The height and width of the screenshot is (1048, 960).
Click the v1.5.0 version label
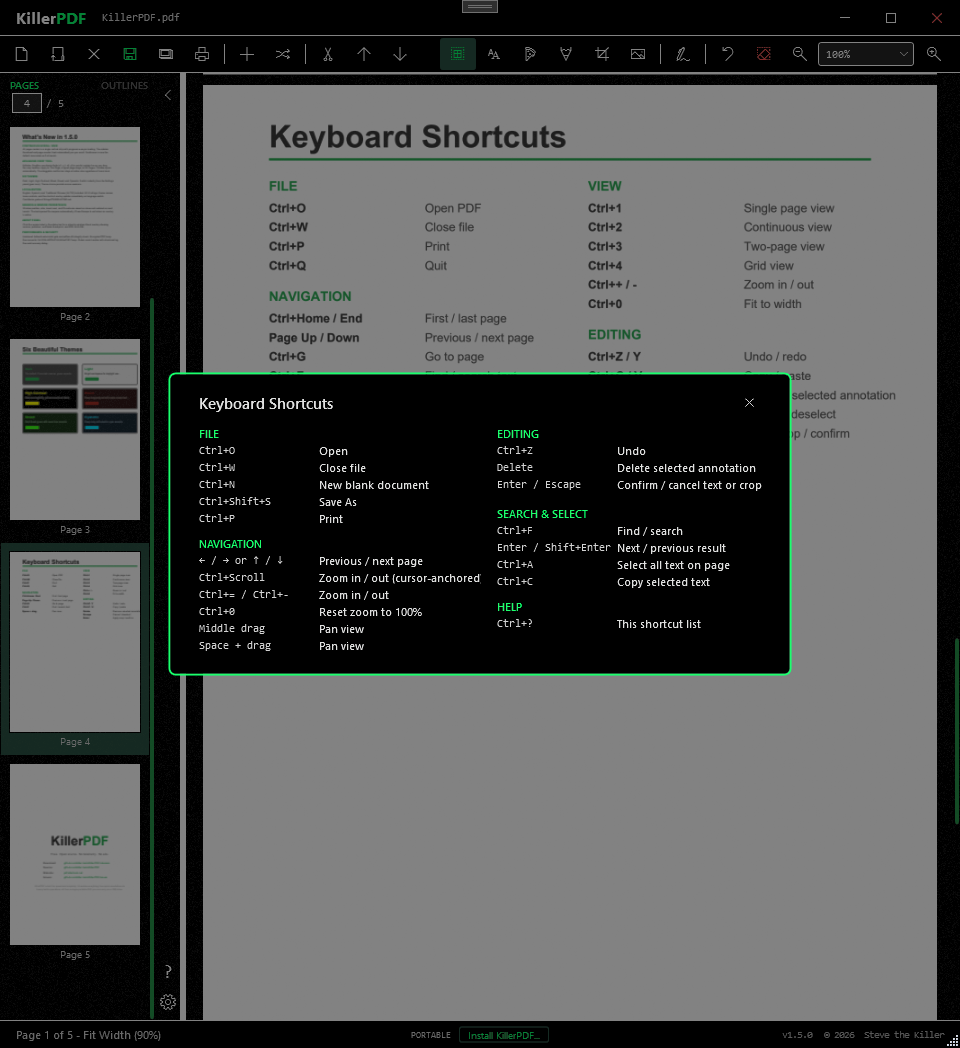coord(798,1035)
